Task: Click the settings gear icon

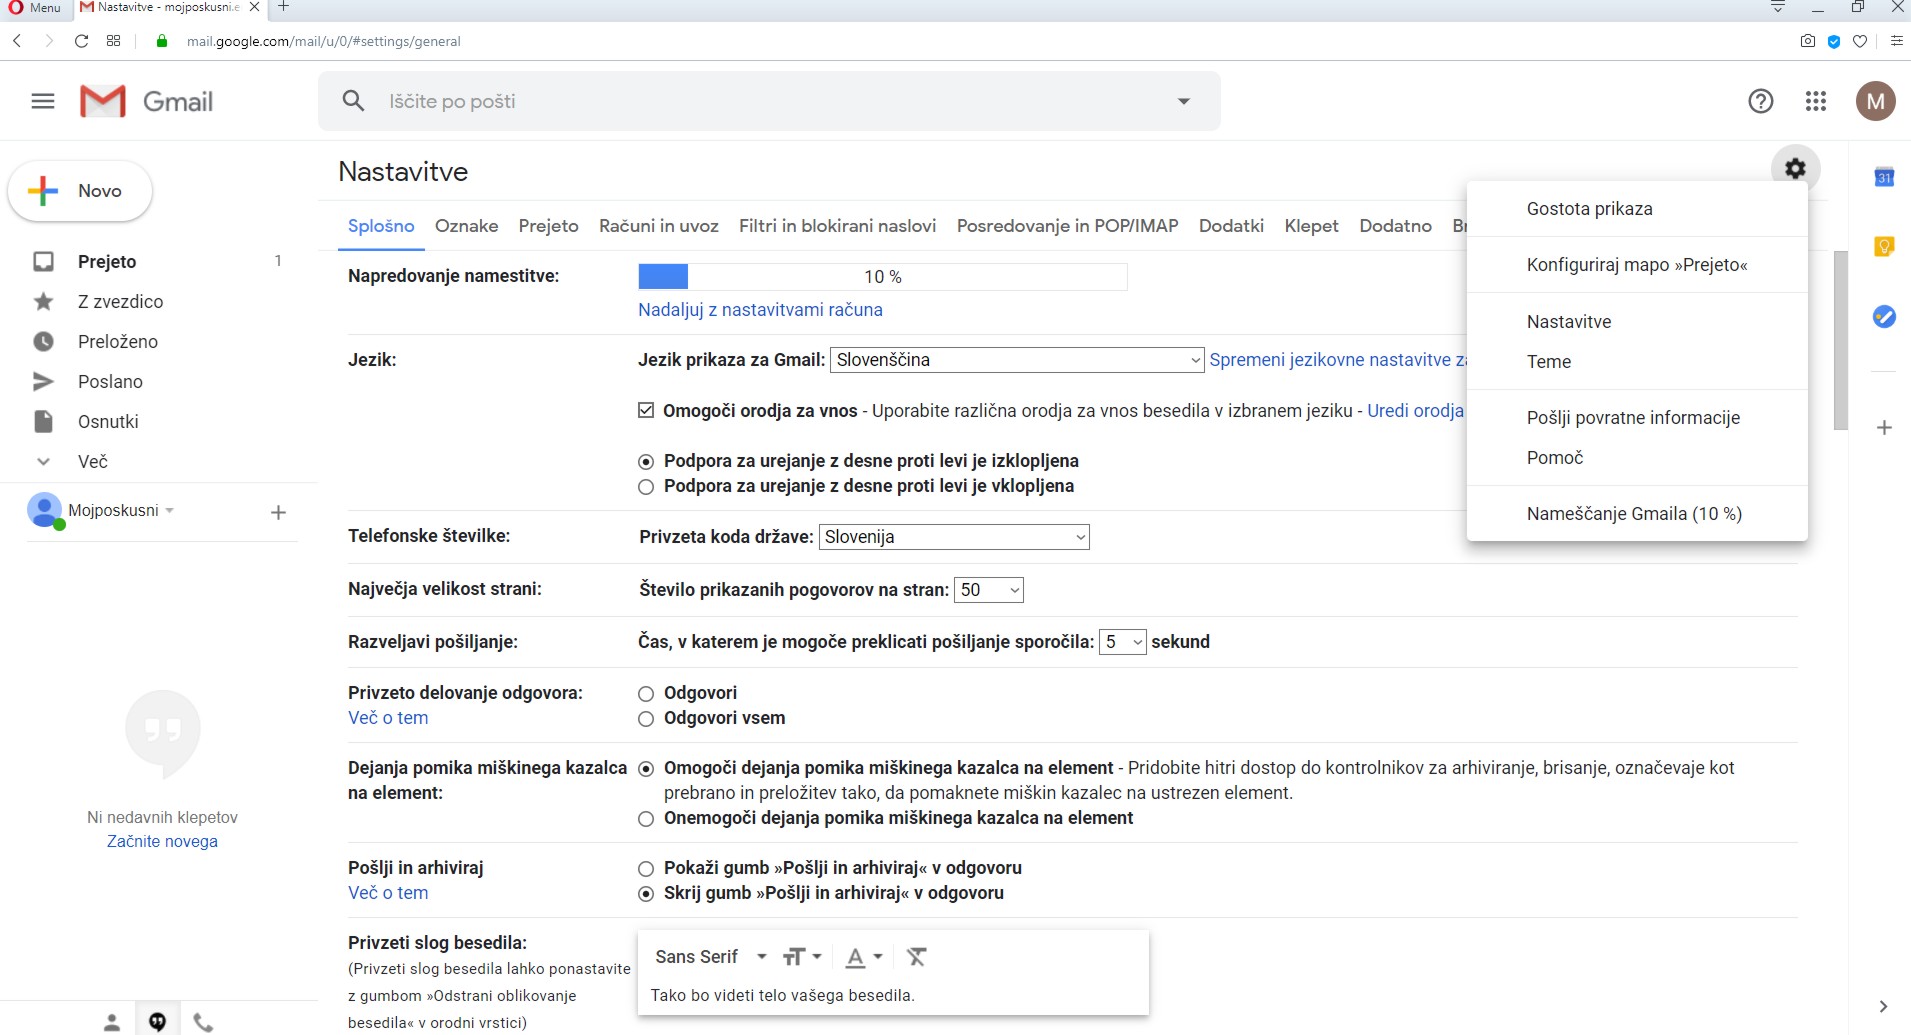Action: tap(1795, 169)
